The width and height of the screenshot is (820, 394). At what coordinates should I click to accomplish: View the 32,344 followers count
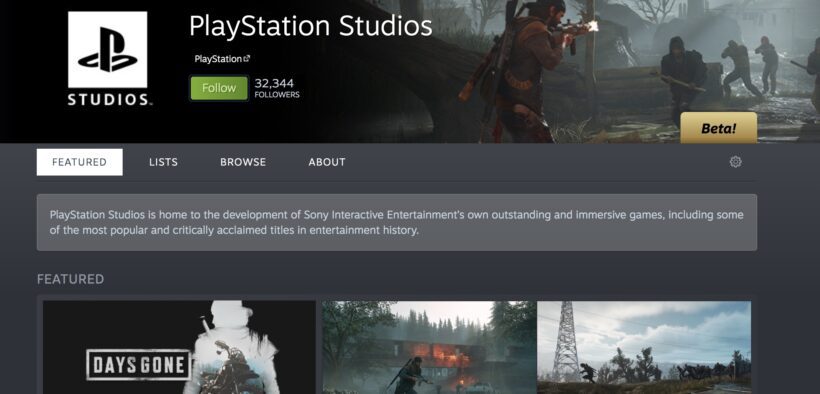coord(277,88)
